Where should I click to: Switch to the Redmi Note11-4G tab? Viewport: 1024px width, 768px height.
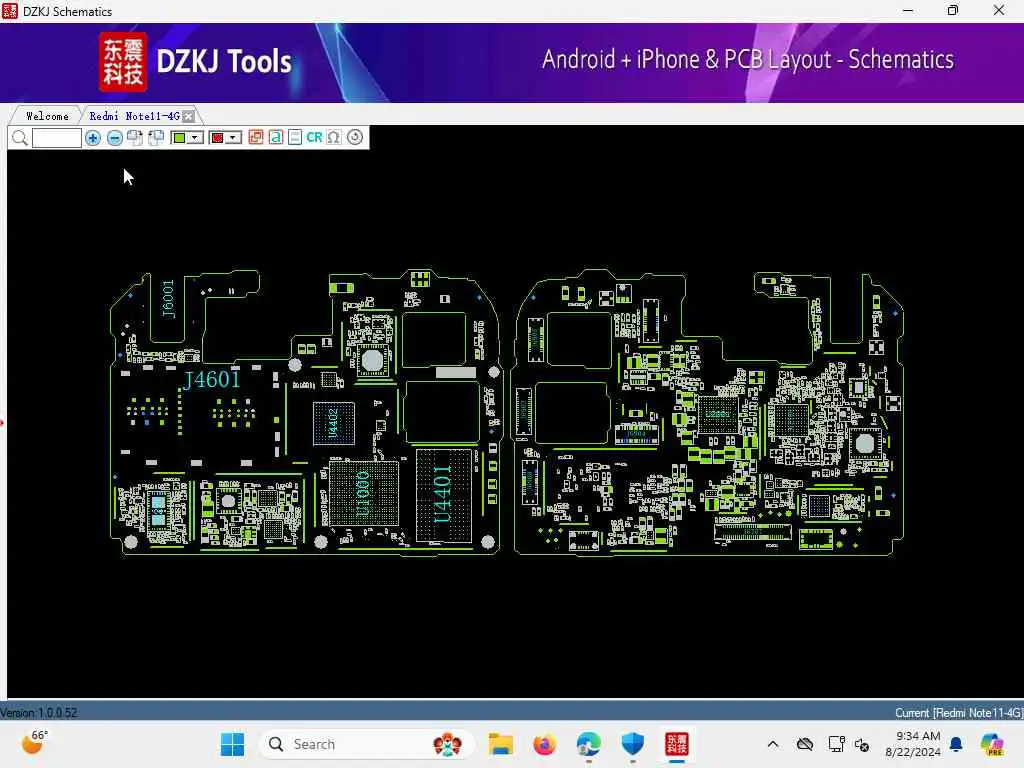[x=135, y=116]
